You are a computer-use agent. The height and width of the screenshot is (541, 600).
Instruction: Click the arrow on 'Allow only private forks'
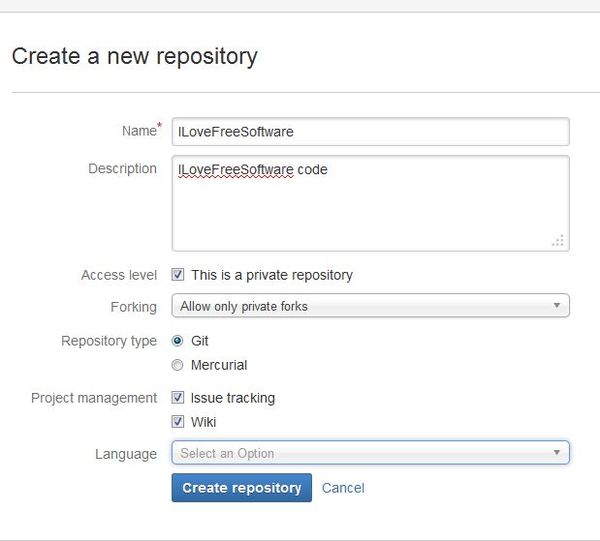(557, 306)
